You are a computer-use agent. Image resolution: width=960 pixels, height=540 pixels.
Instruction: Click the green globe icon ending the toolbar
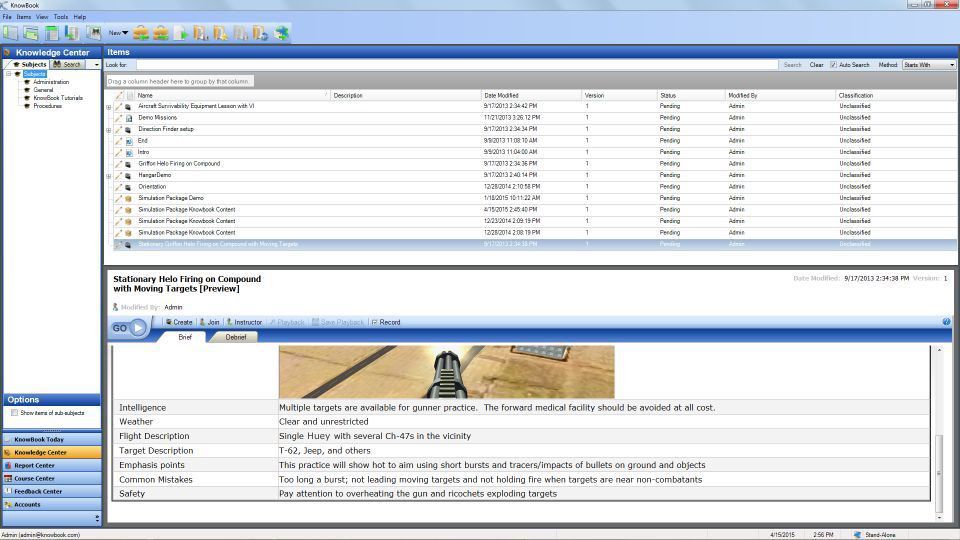[283, 33]
